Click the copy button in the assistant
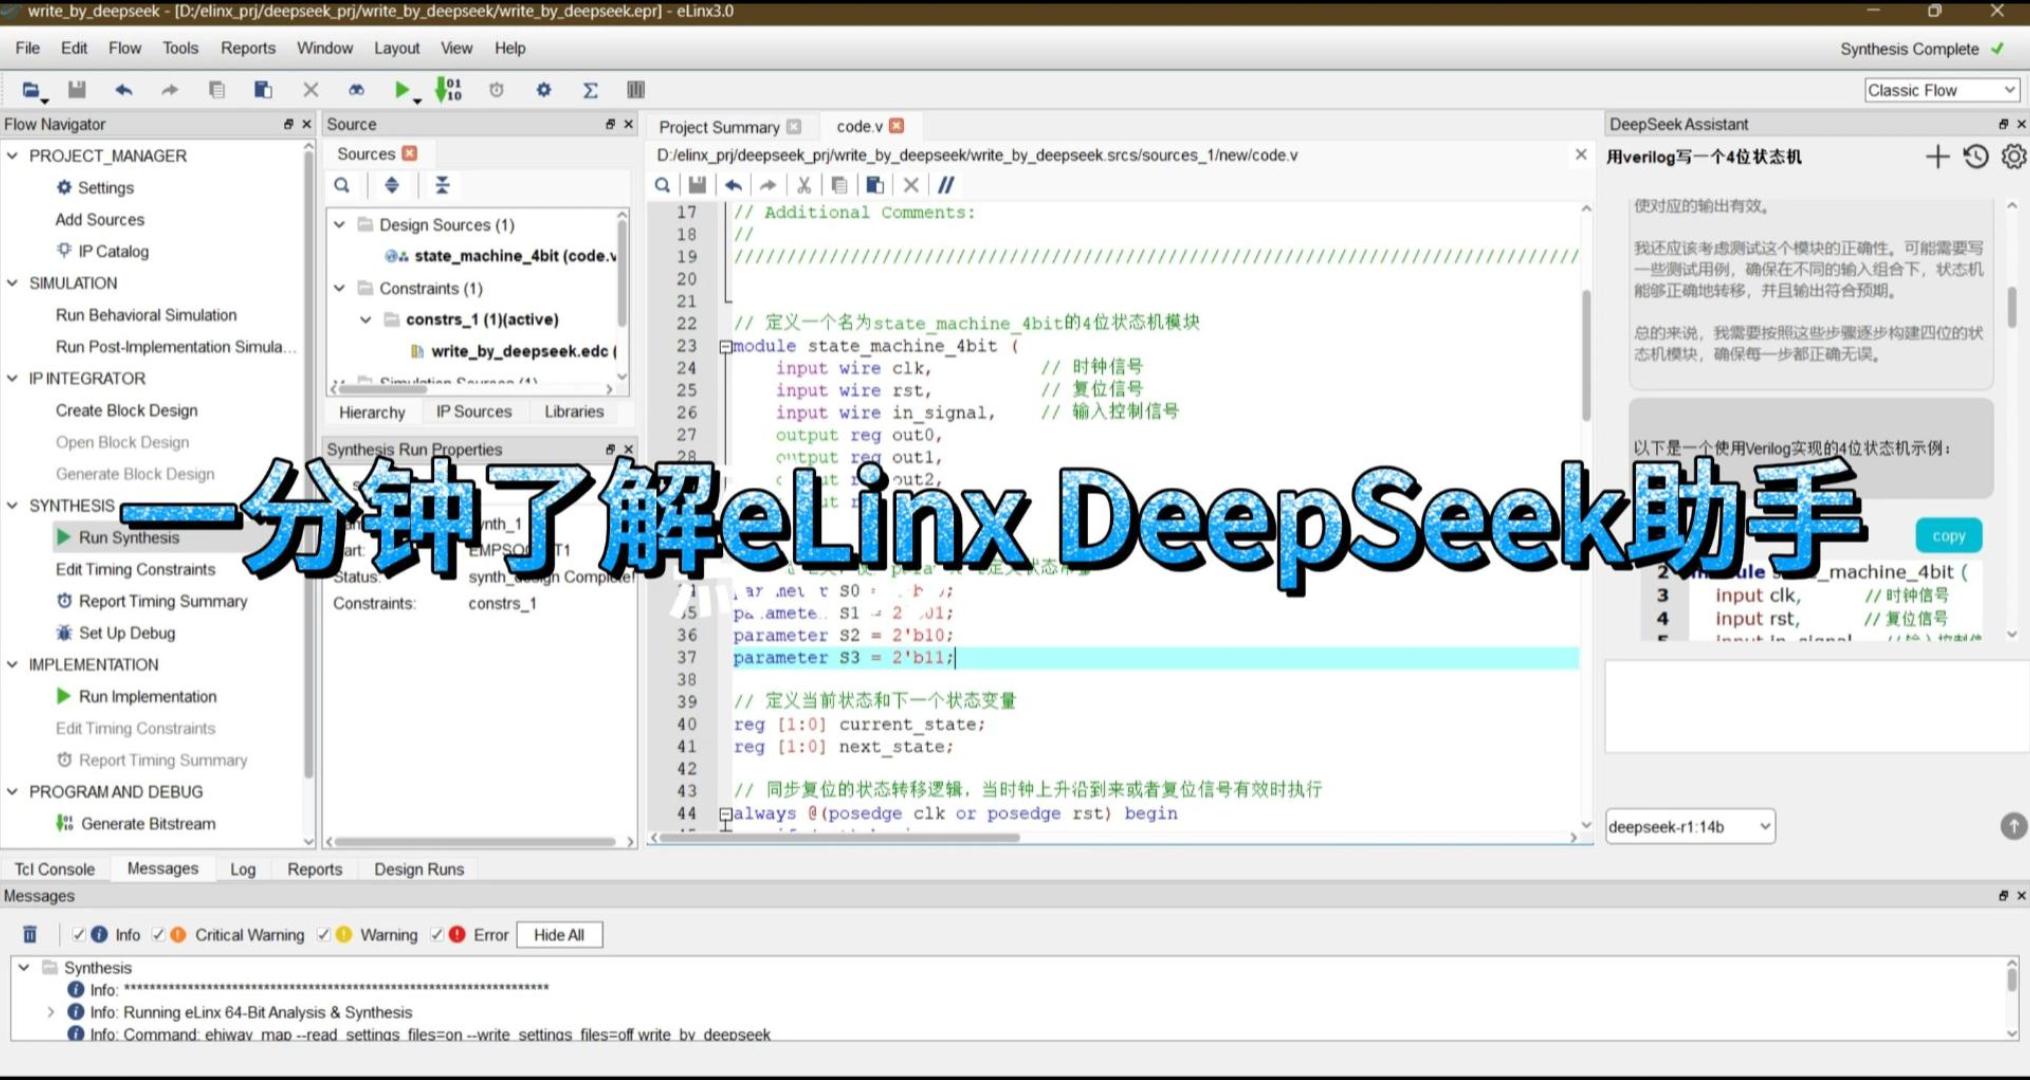Screen dimensions: 2030x1080 [1947, 536]
